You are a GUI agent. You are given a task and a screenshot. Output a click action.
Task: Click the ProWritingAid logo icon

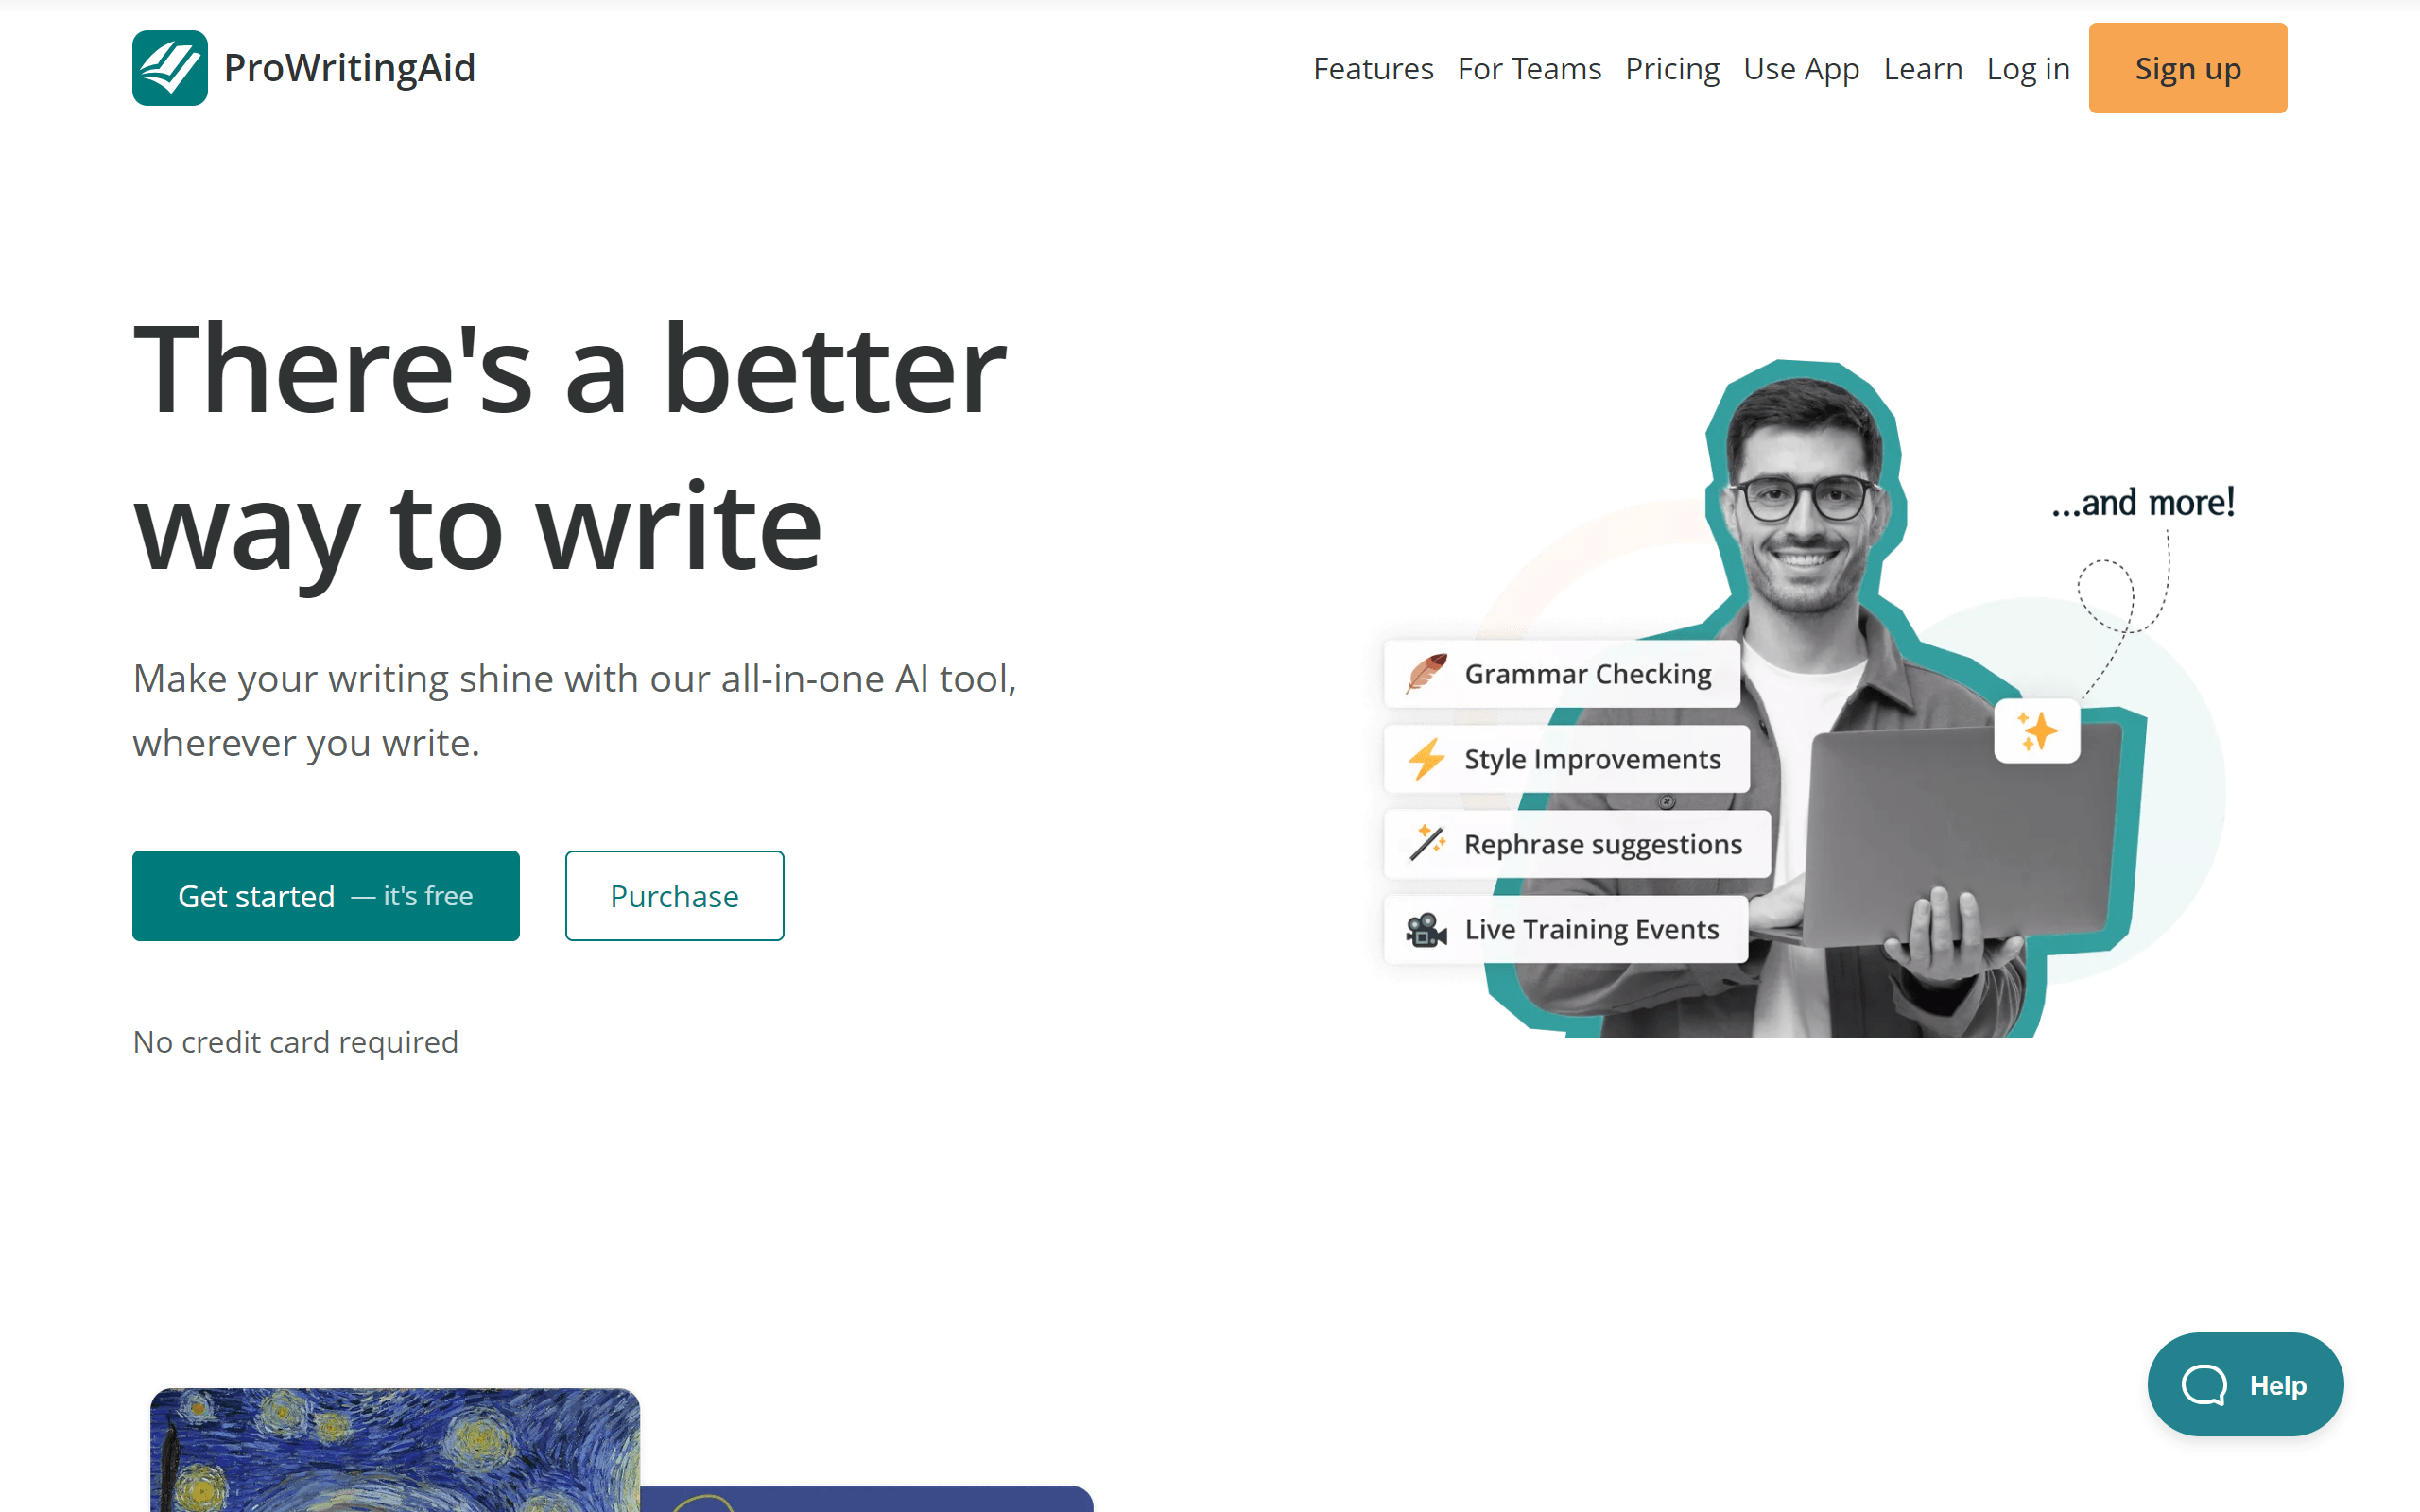click(170, 68)
